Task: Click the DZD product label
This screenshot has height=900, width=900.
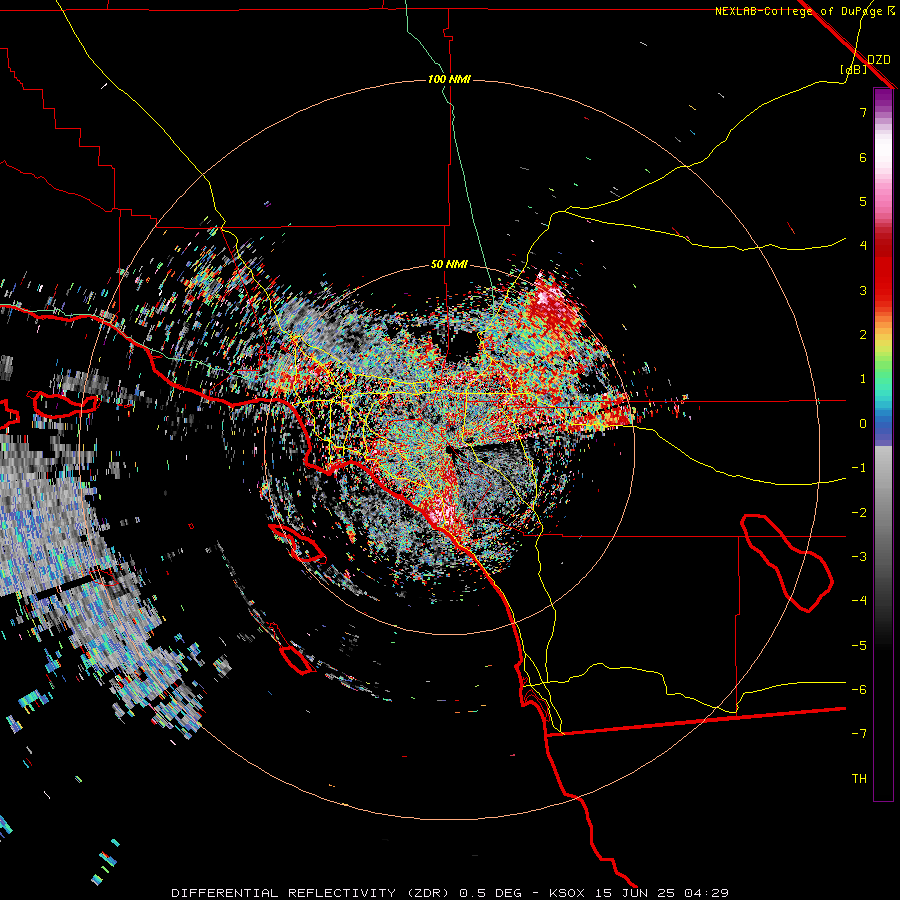Action: click(x=878, y=60)
